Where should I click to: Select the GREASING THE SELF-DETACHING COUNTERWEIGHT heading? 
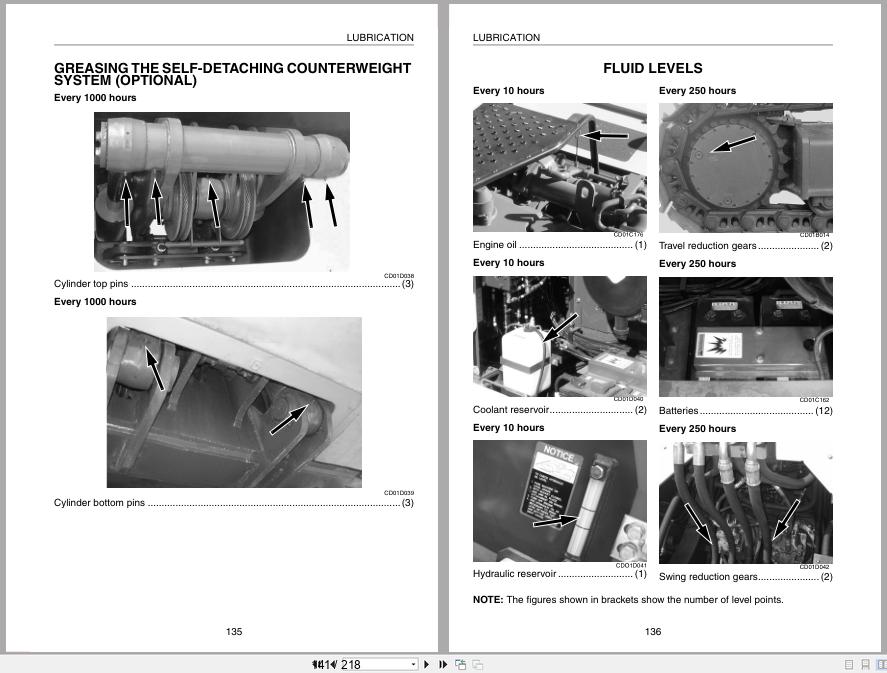233,74
